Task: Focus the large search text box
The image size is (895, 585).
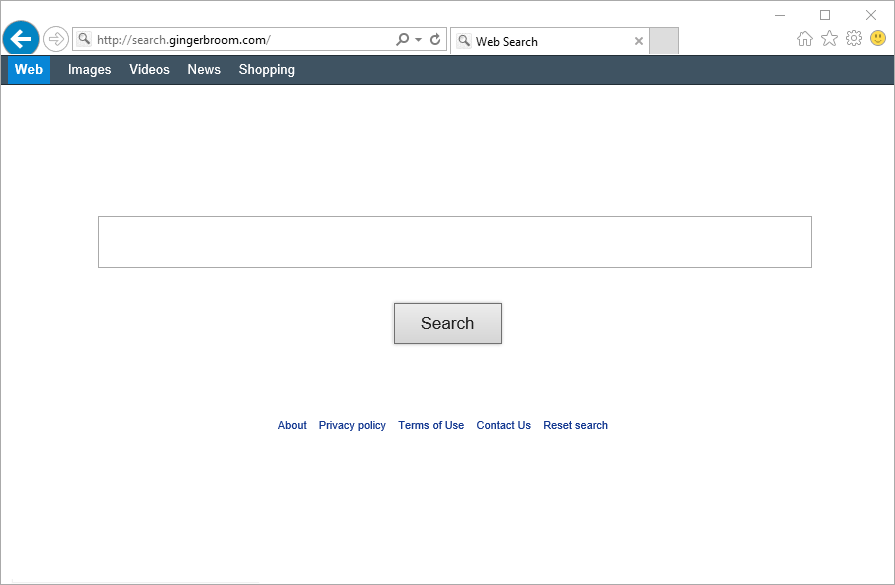Action: click(x=455, y=242)
